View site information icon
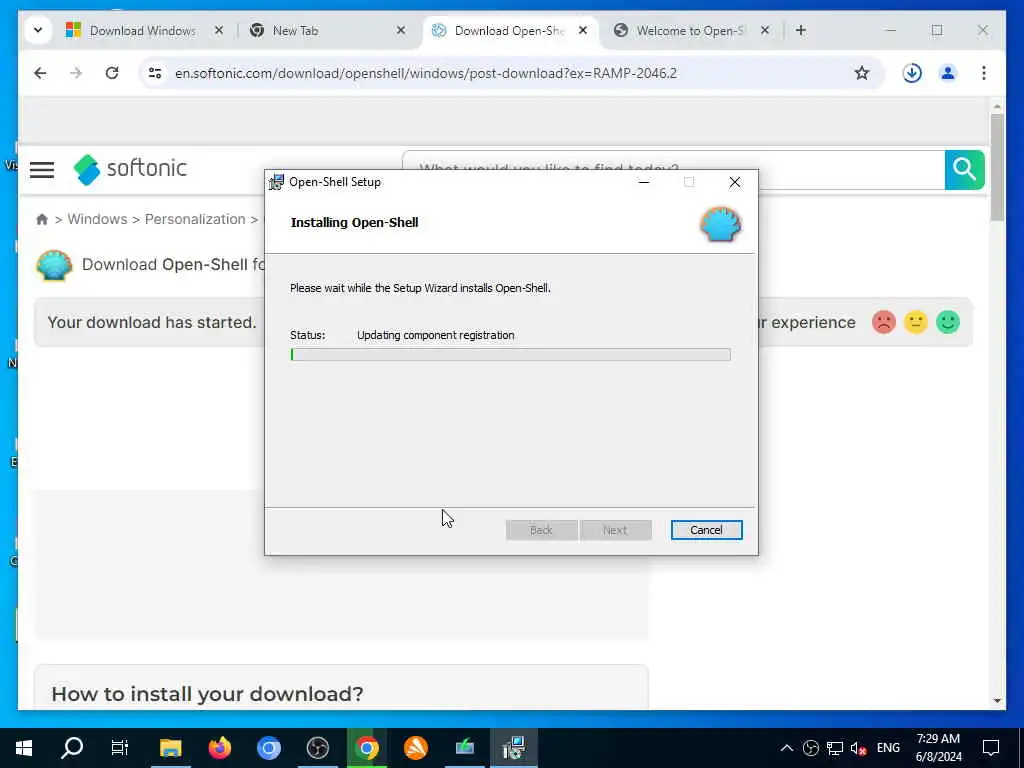This screenshot has height=768, width=1024. click(x=155, y=73)
